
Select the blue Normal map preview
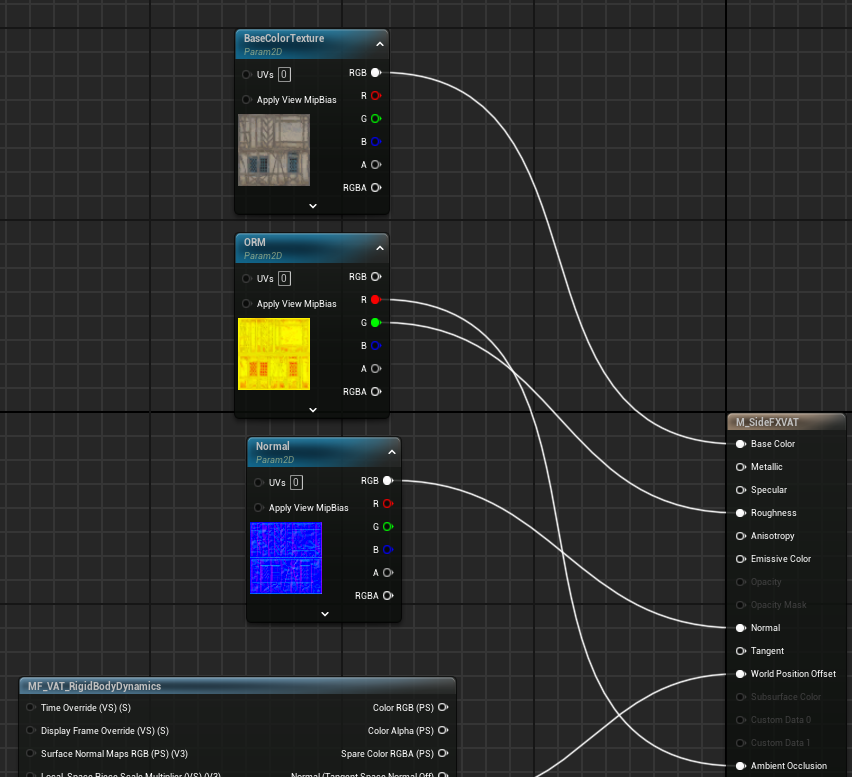click(x=286, y=558)
